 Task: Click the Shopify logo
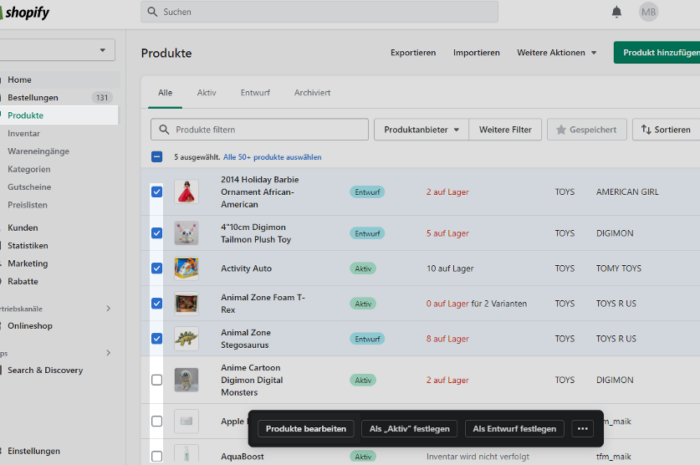(25, 12)
